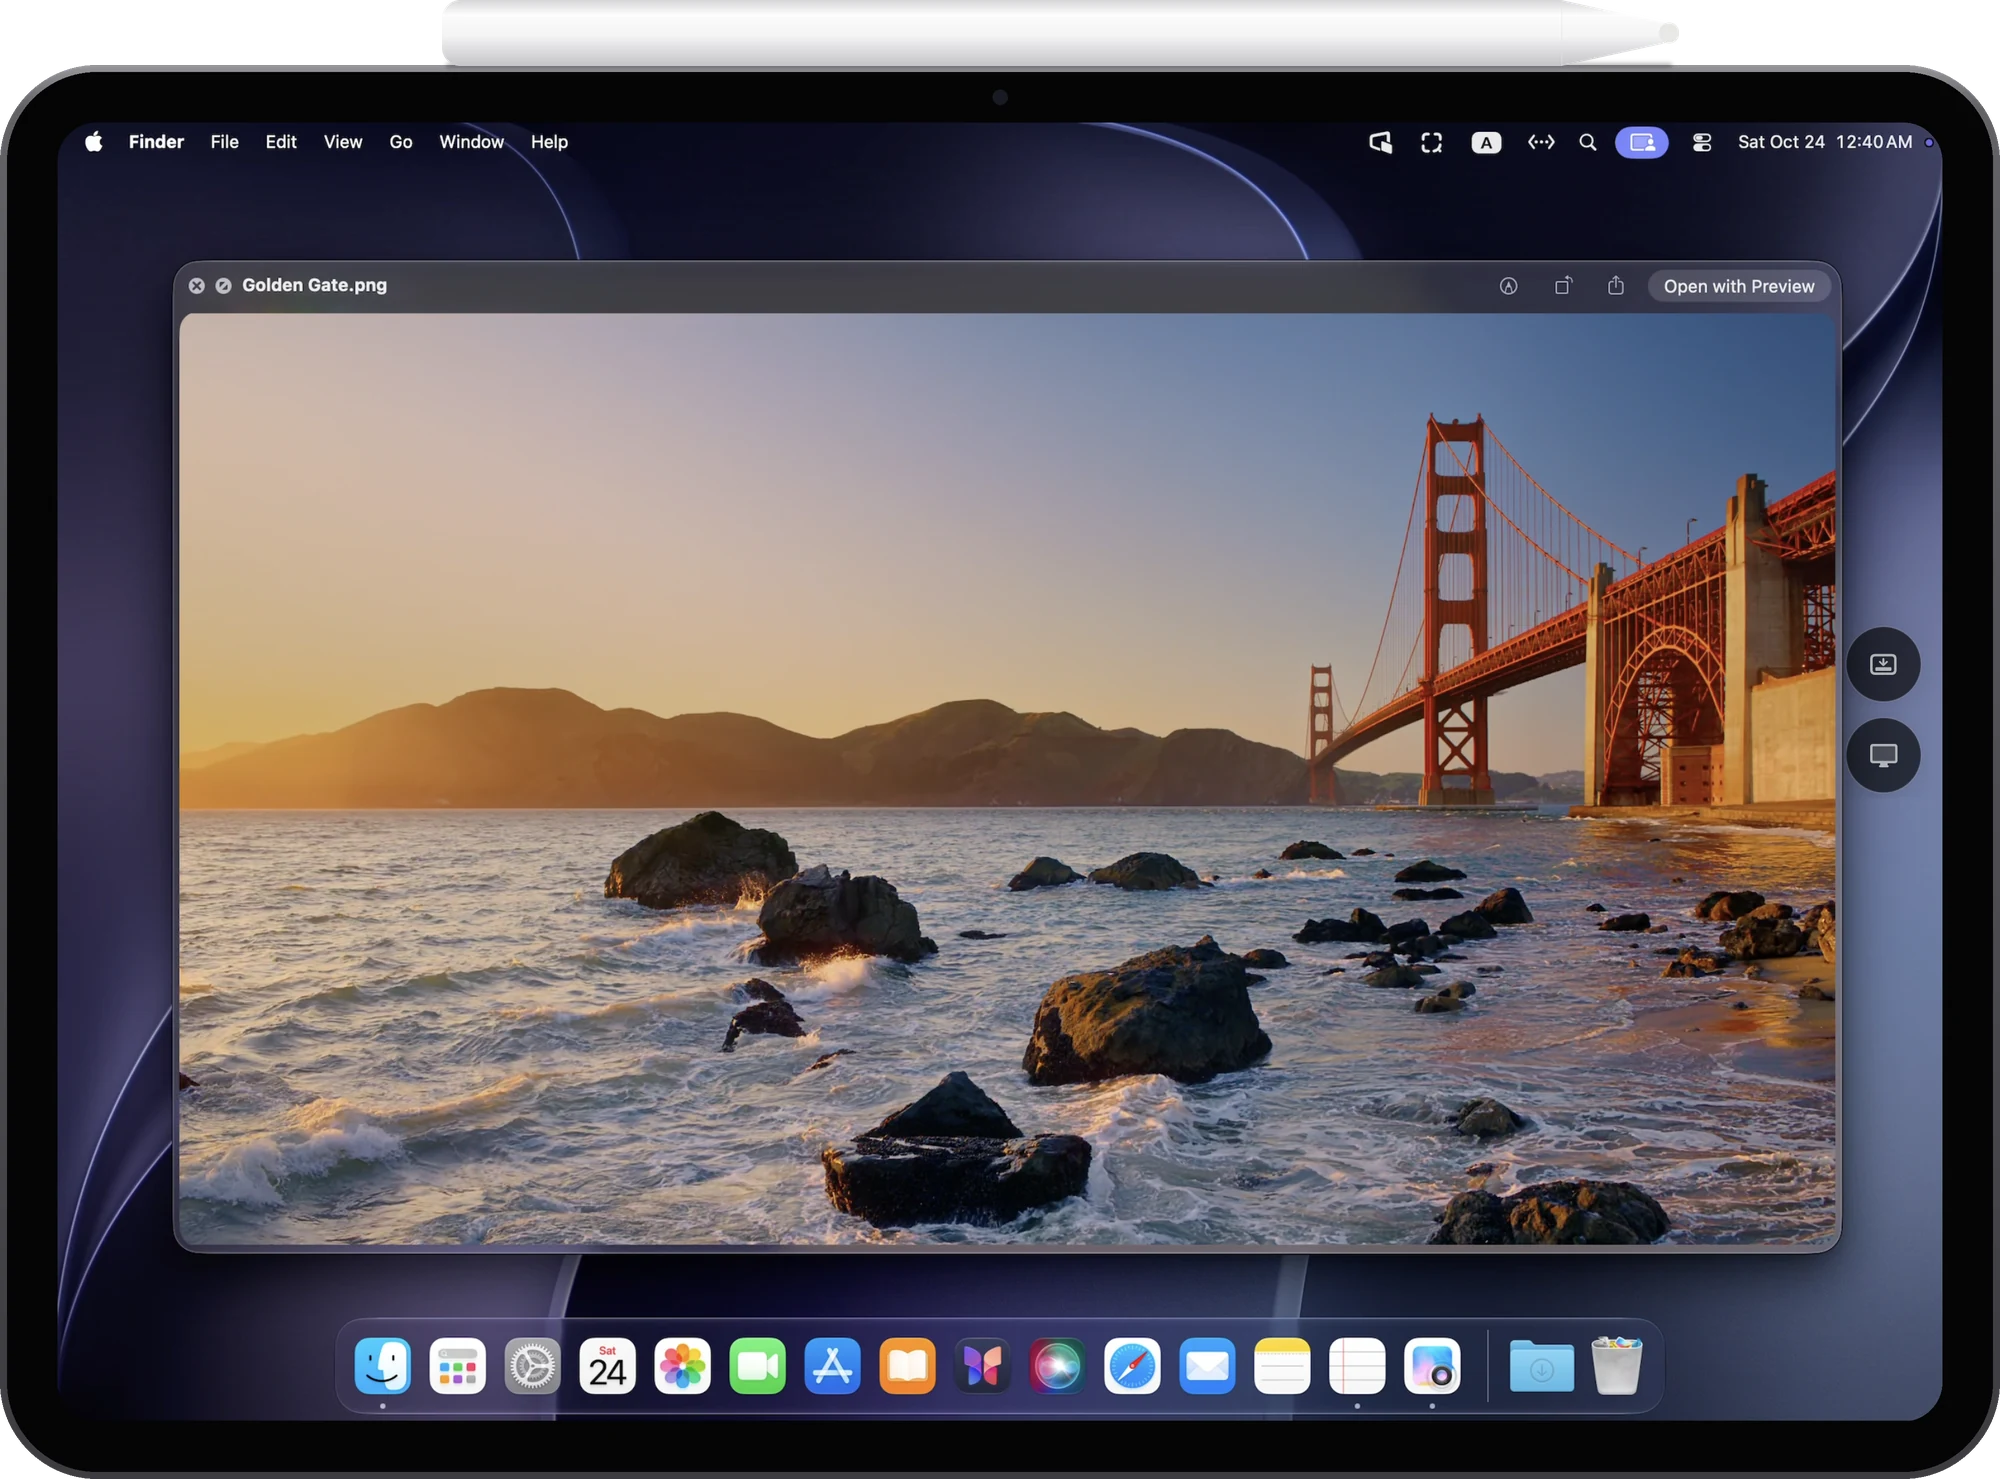Open the butterfly app in the Dock
Viewport: 2000px width, 1479px height.
983,1365
